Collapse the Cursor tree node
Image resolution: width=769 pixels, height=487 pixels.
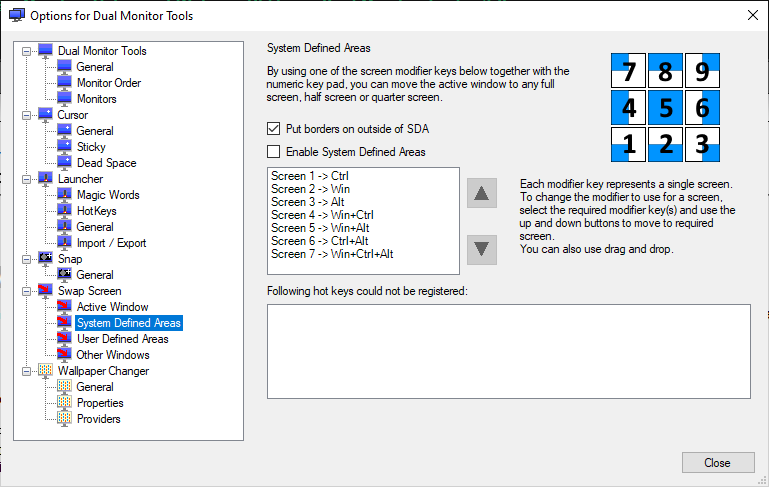click(26, 115)
